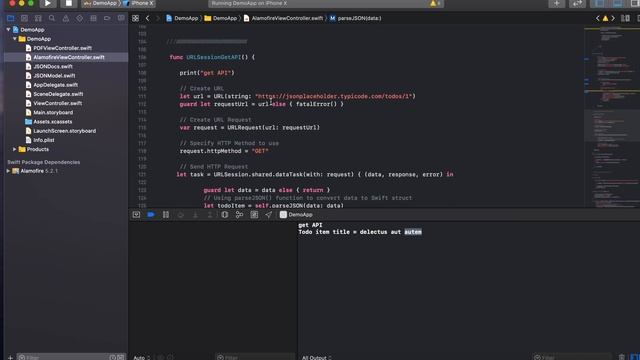Select the Source Control navigator

[x=24, y=18]
